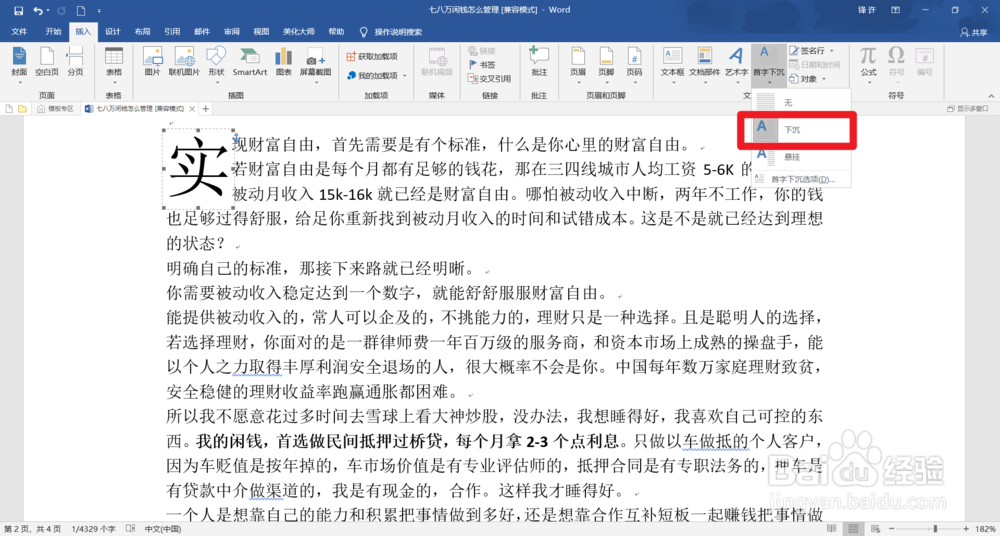Viewport: 1000px width, 536px height.
Task: Click the zoom slider in status bar
Action: 928,529
